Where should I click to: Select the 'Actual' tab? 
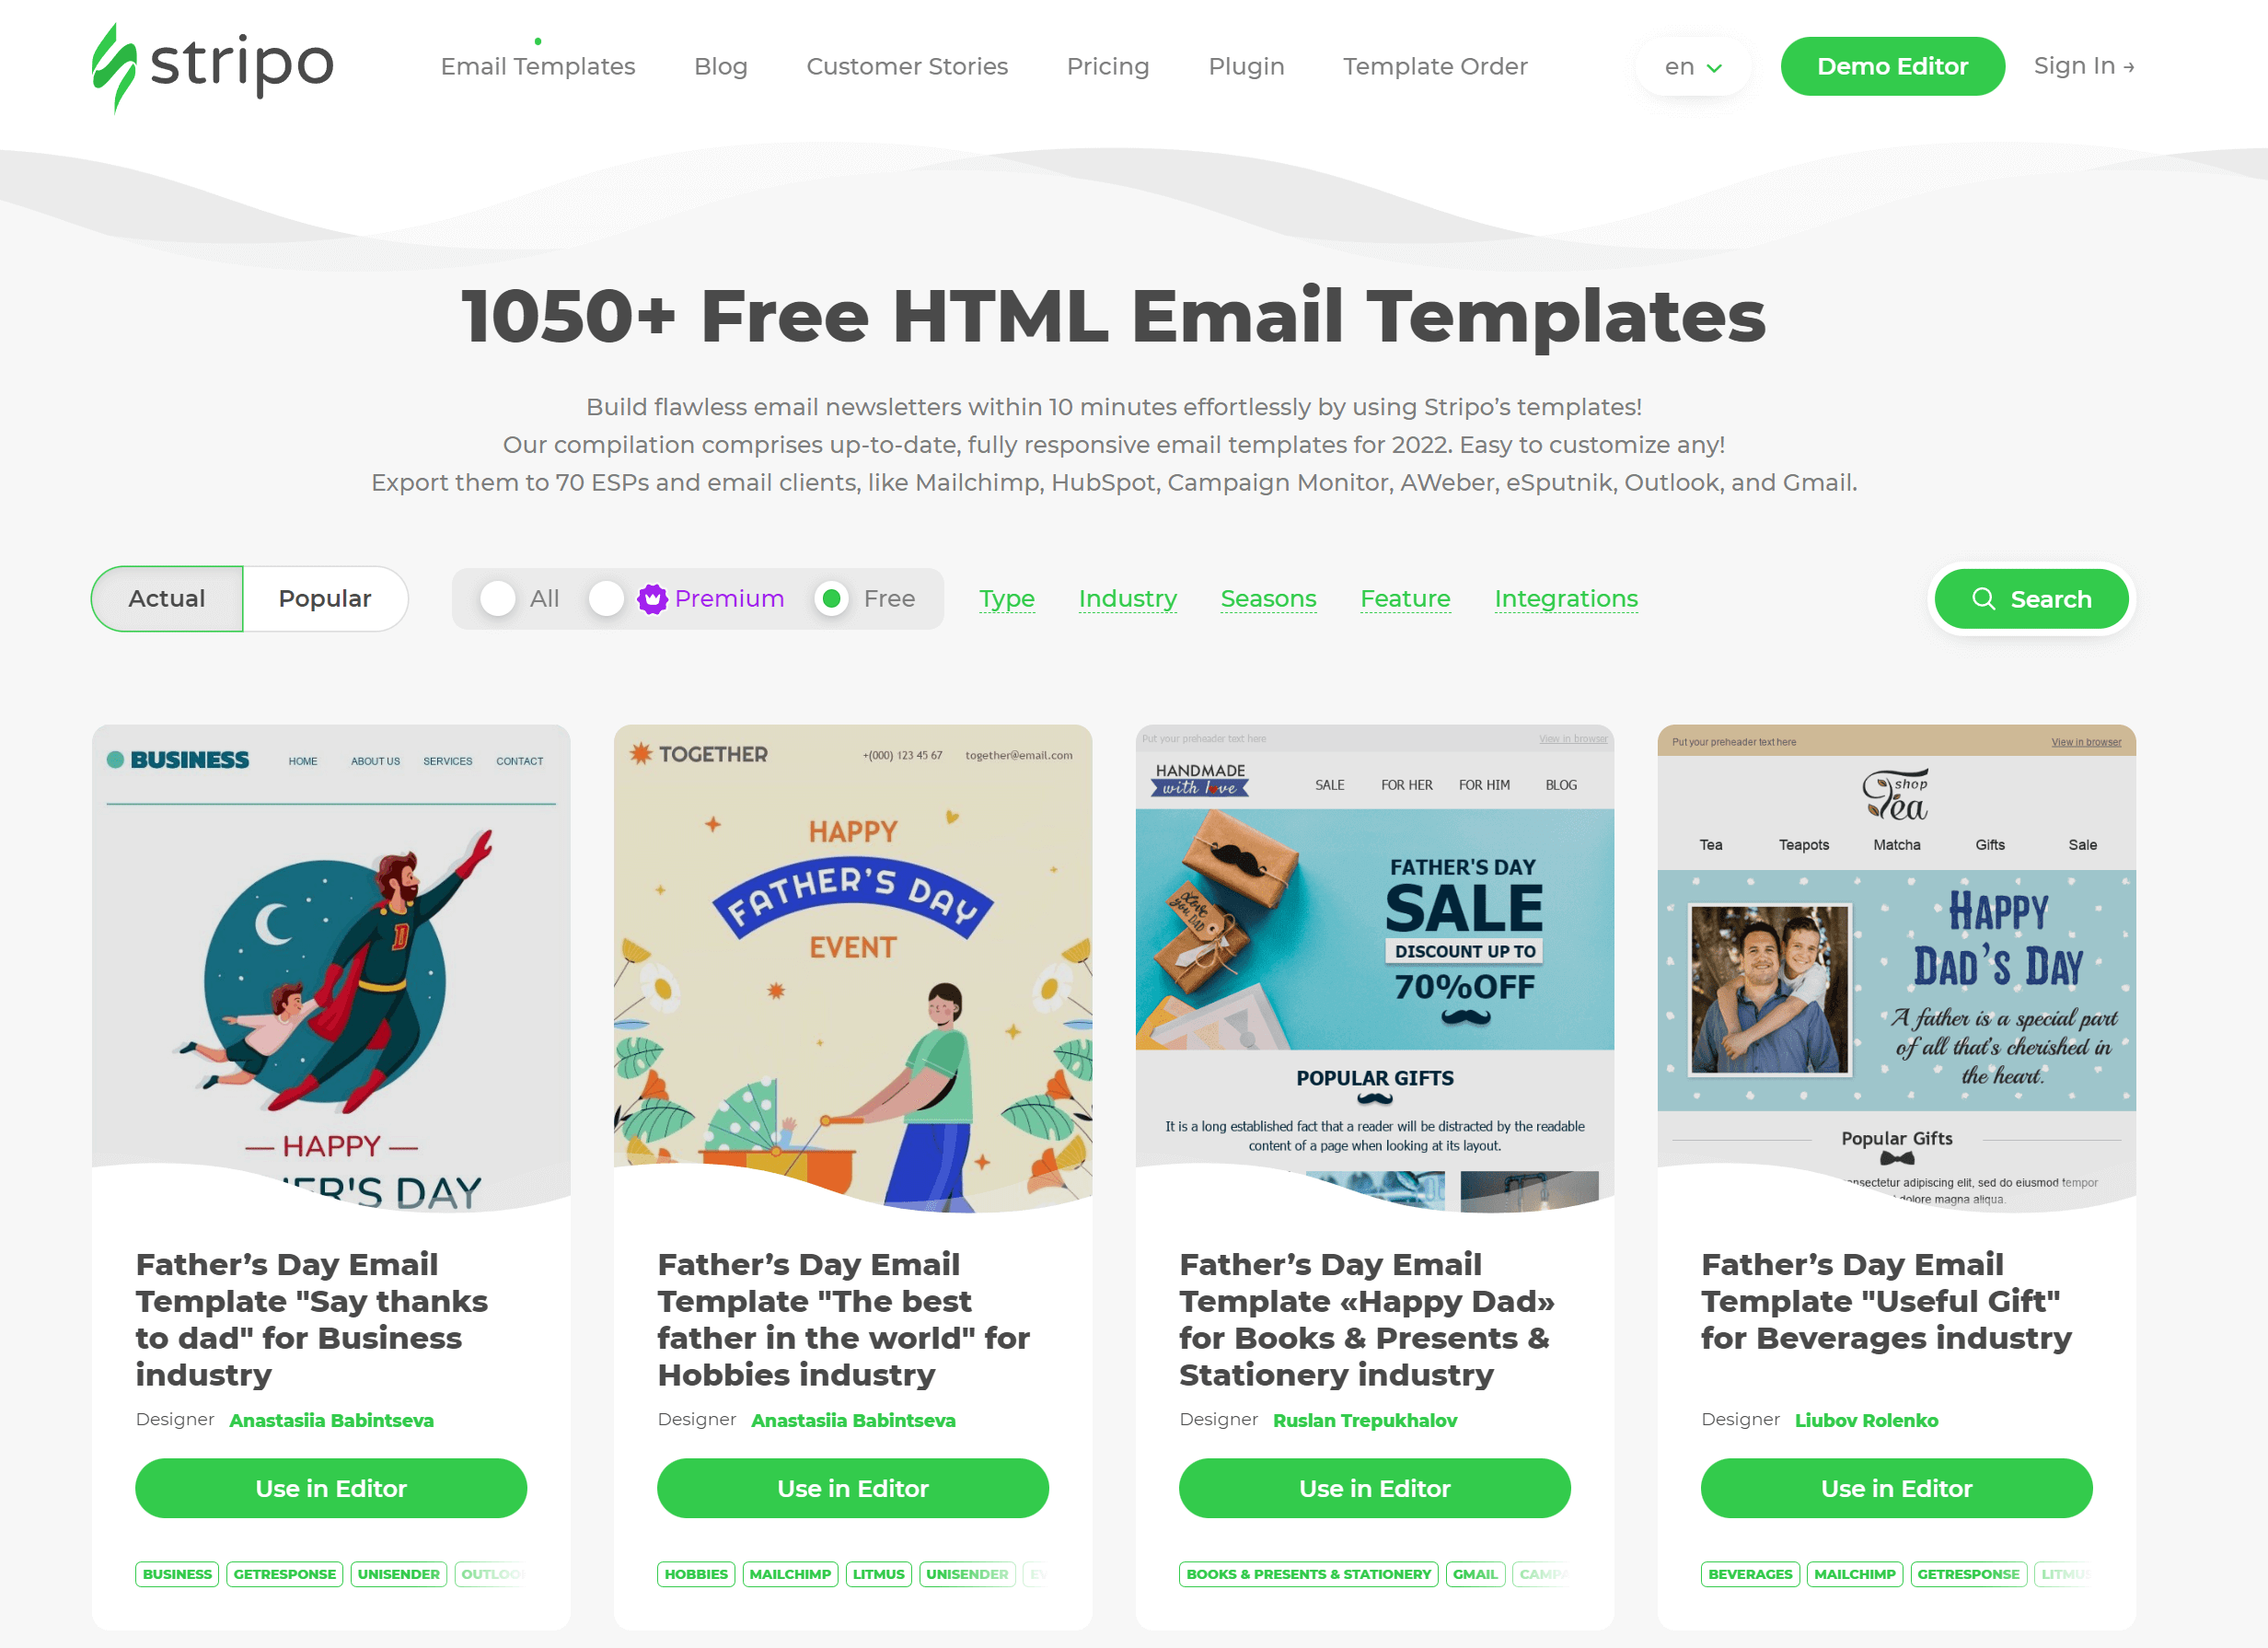click(168, 597)
